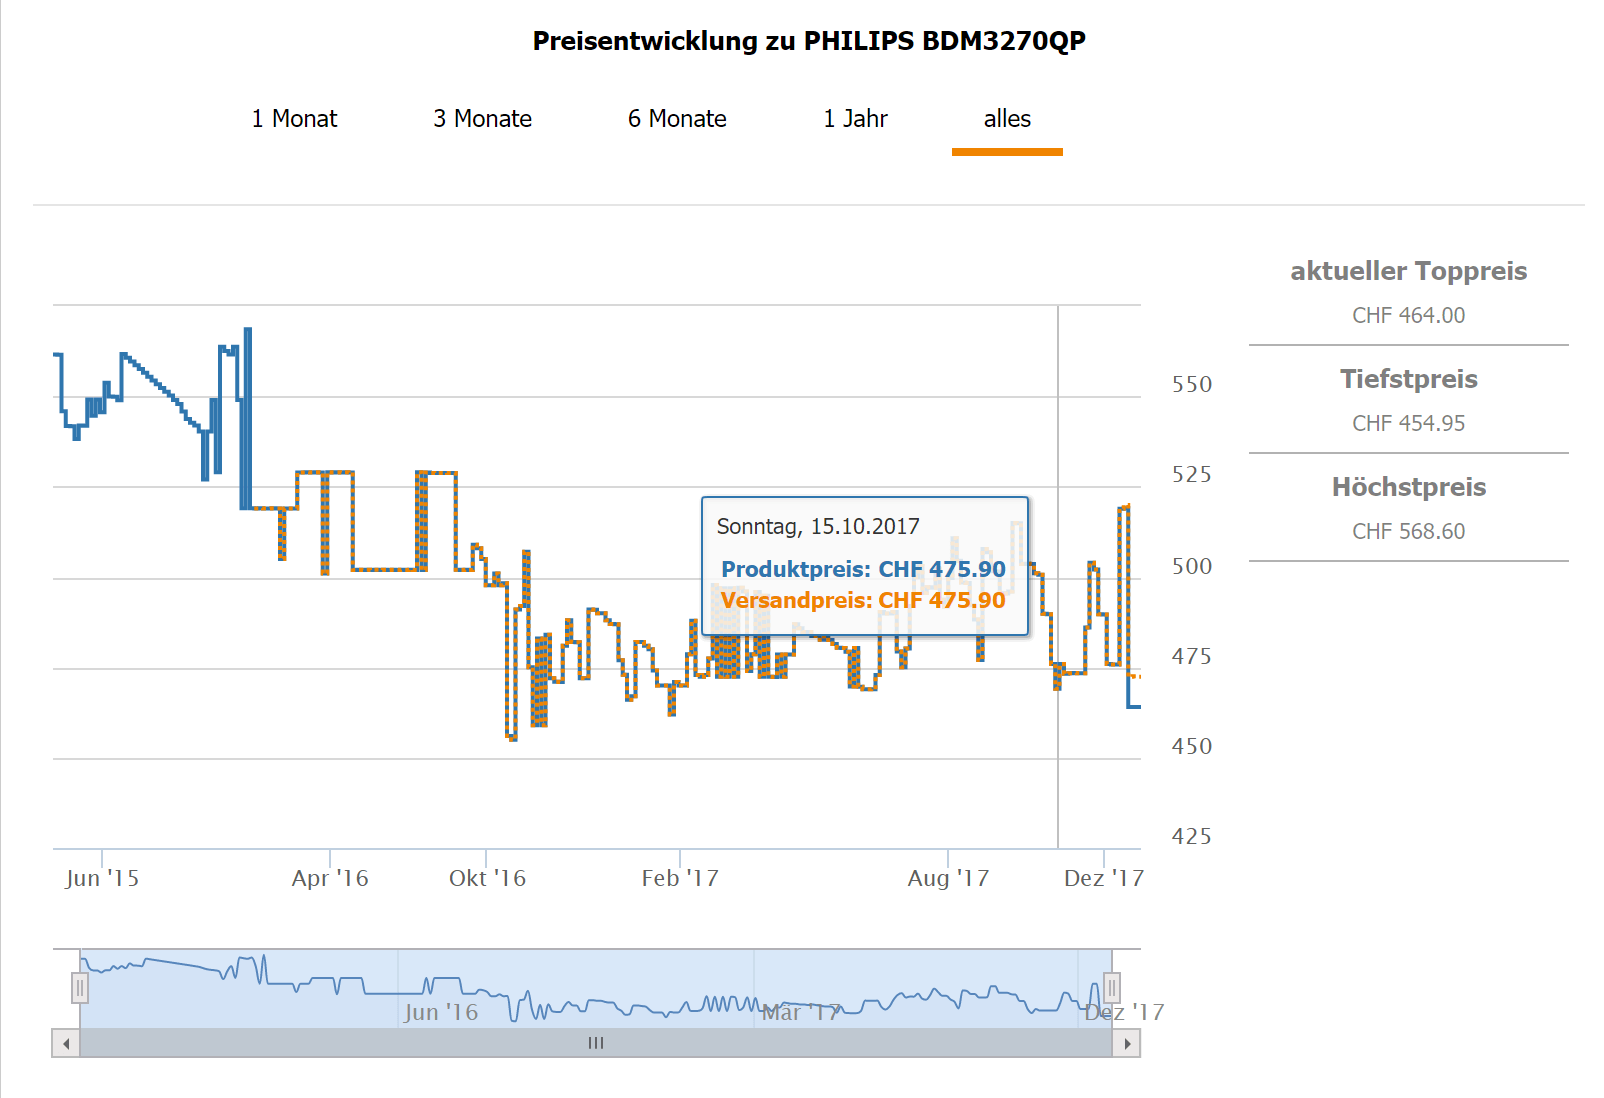Click the selected range area in navigator

596,988
